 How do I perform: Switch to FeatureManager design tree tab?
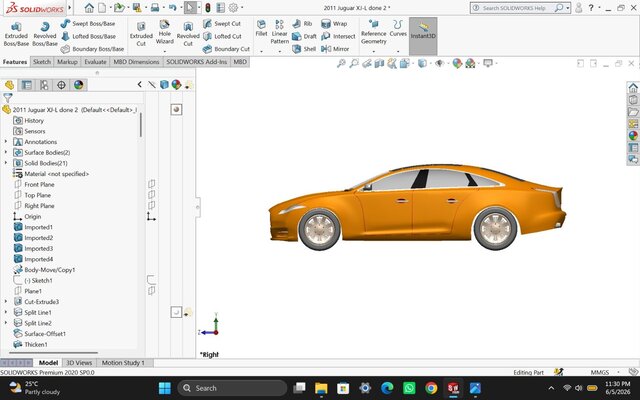9,85
